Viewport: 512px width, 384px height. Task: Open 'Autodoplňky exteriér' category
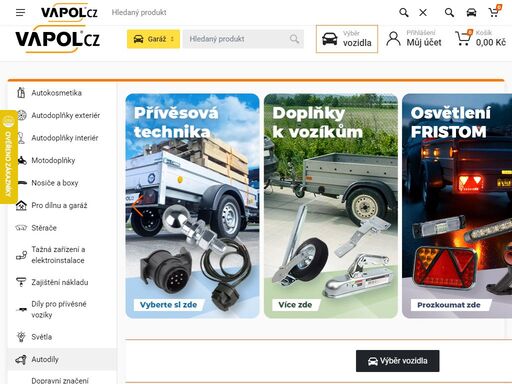(x=66, y=115)
